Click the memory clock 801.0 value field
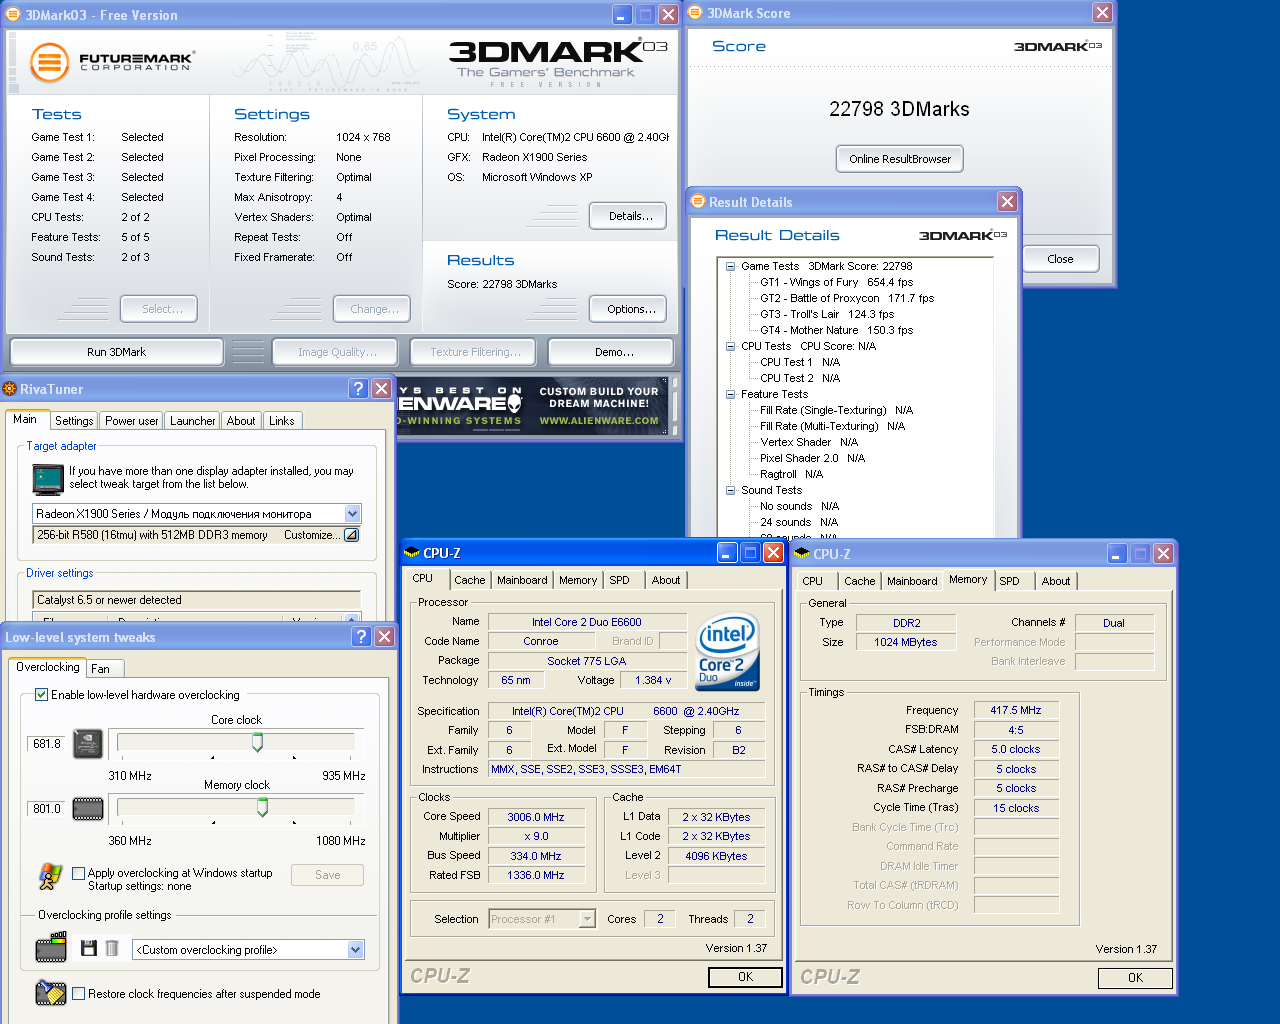The image size is (1280, 1024). pos(47,809)
